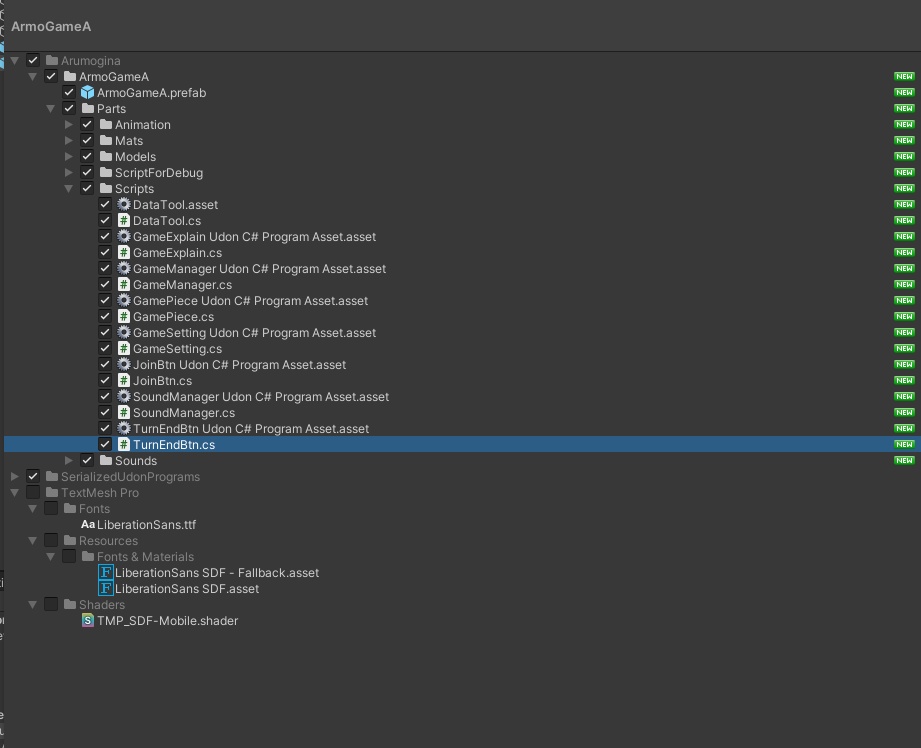Click the TurnEndBtn.cs script icon

(x=123, y=444)
